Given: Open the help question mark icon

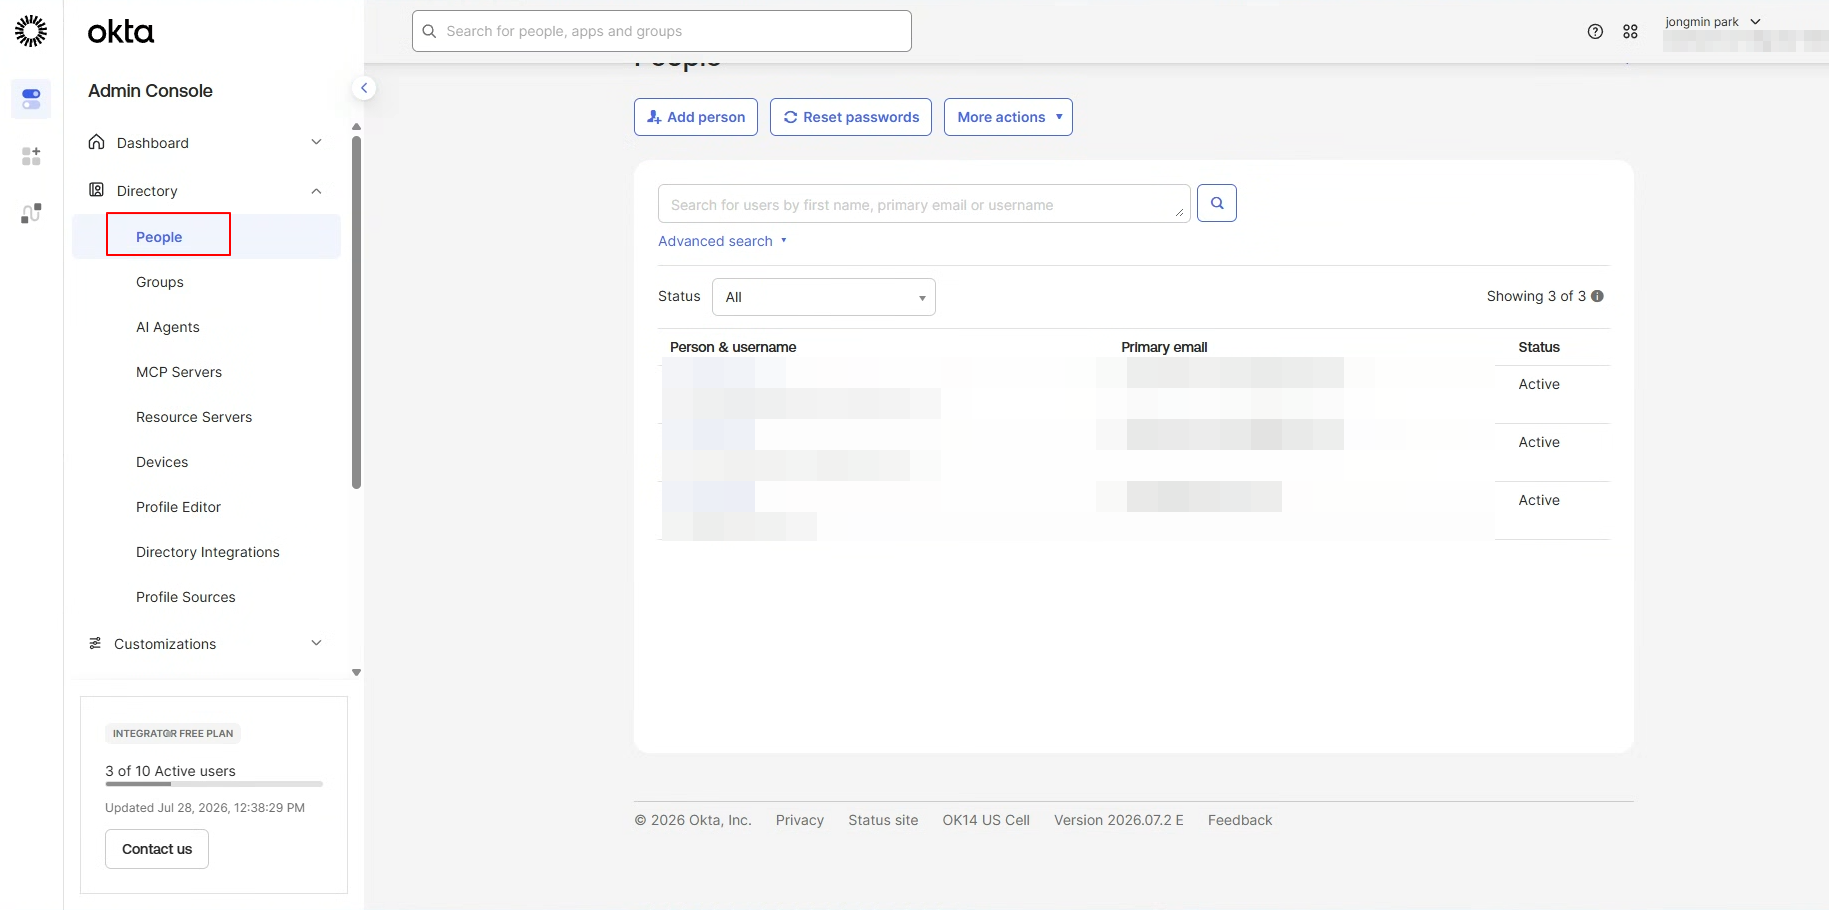Looking at the screenshot, I should click(1595, 32).
